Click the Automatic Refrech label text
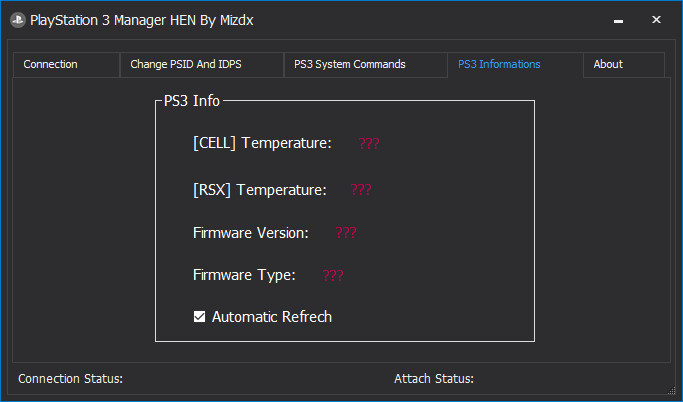683x402 pixels. point(272,317)
